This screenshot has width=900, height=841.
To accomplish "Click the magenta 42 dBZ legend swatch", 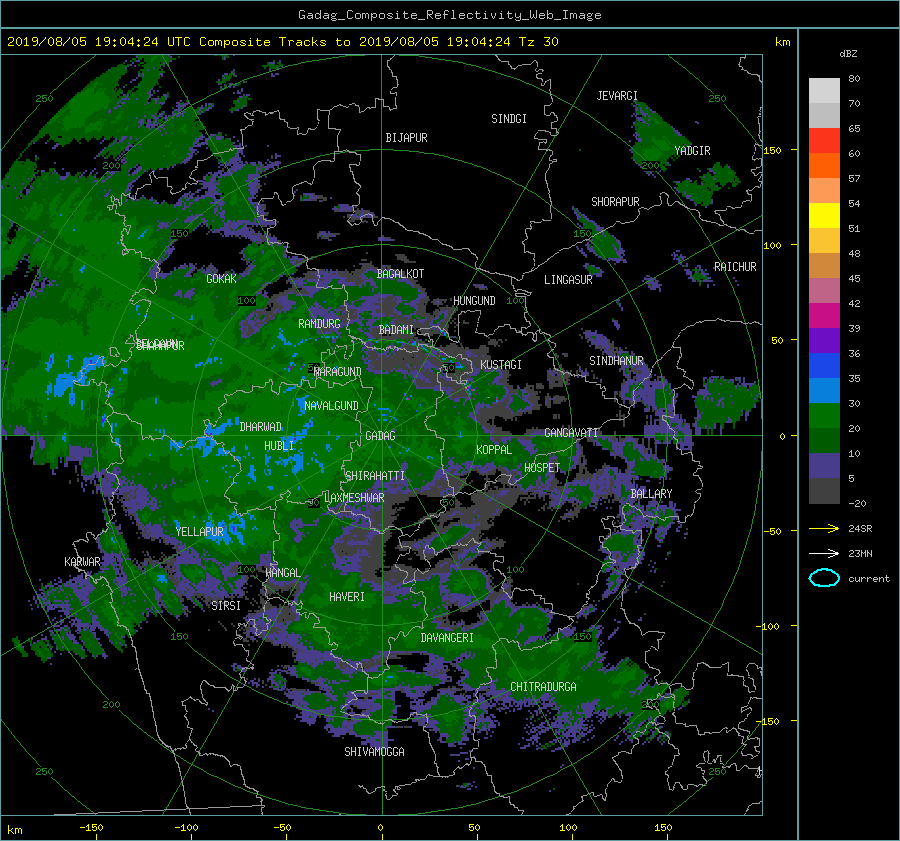I will pyautogui.click(x=824, y=315).
